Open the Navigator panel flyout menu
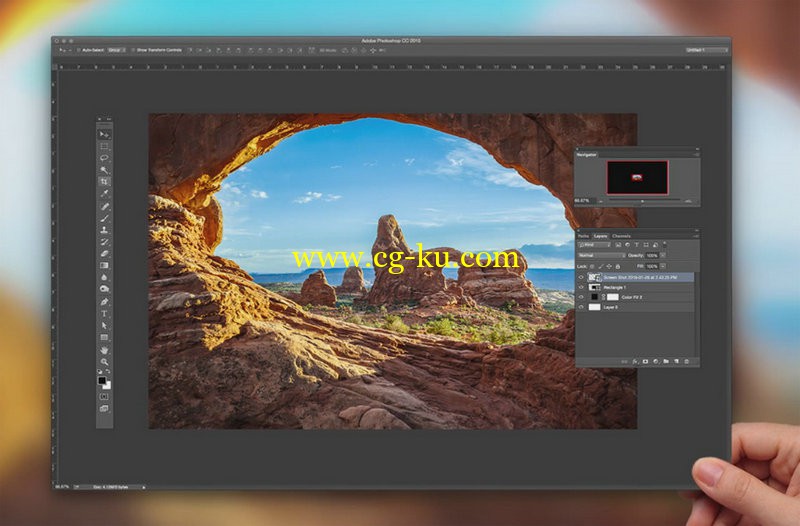This screenshot has width=800, height=526. tap(695, 154)
